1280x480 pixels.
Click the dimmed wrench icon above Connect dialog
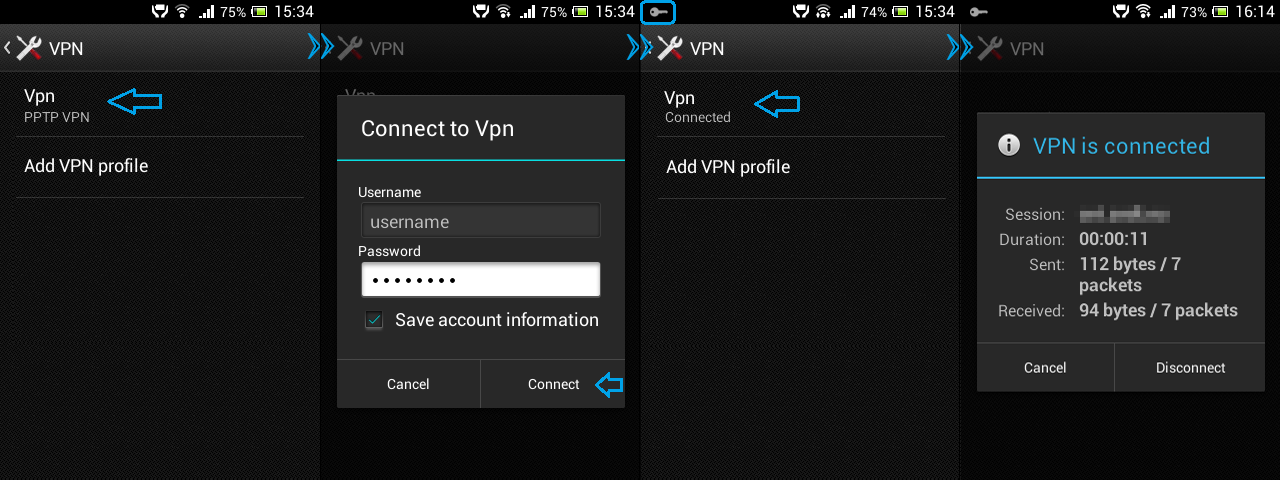(x=350, y=47)
